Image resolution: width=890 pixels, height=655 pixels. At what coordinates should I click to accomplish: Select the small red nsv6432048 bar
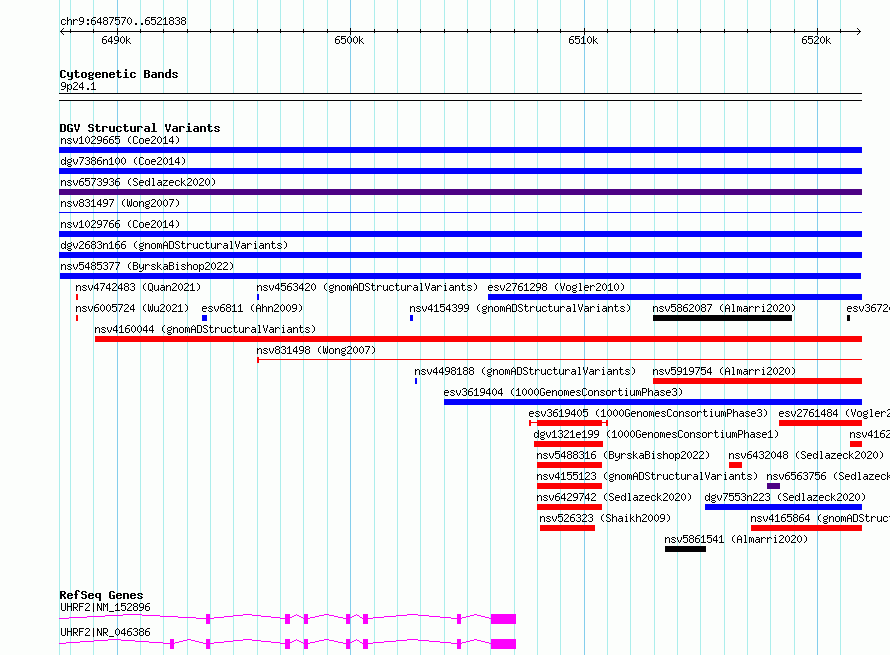tap(736, 465)
